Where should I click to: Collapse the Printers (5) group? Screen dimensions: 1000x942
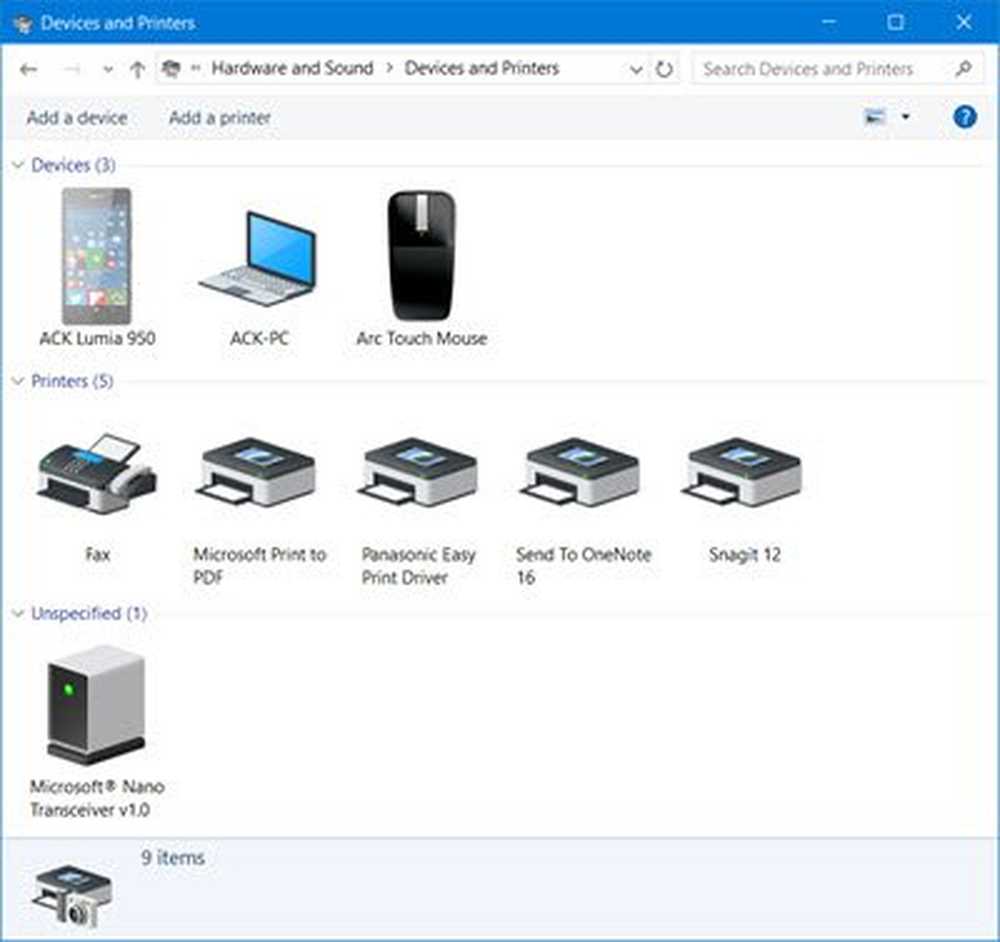[x=18, y=381]
